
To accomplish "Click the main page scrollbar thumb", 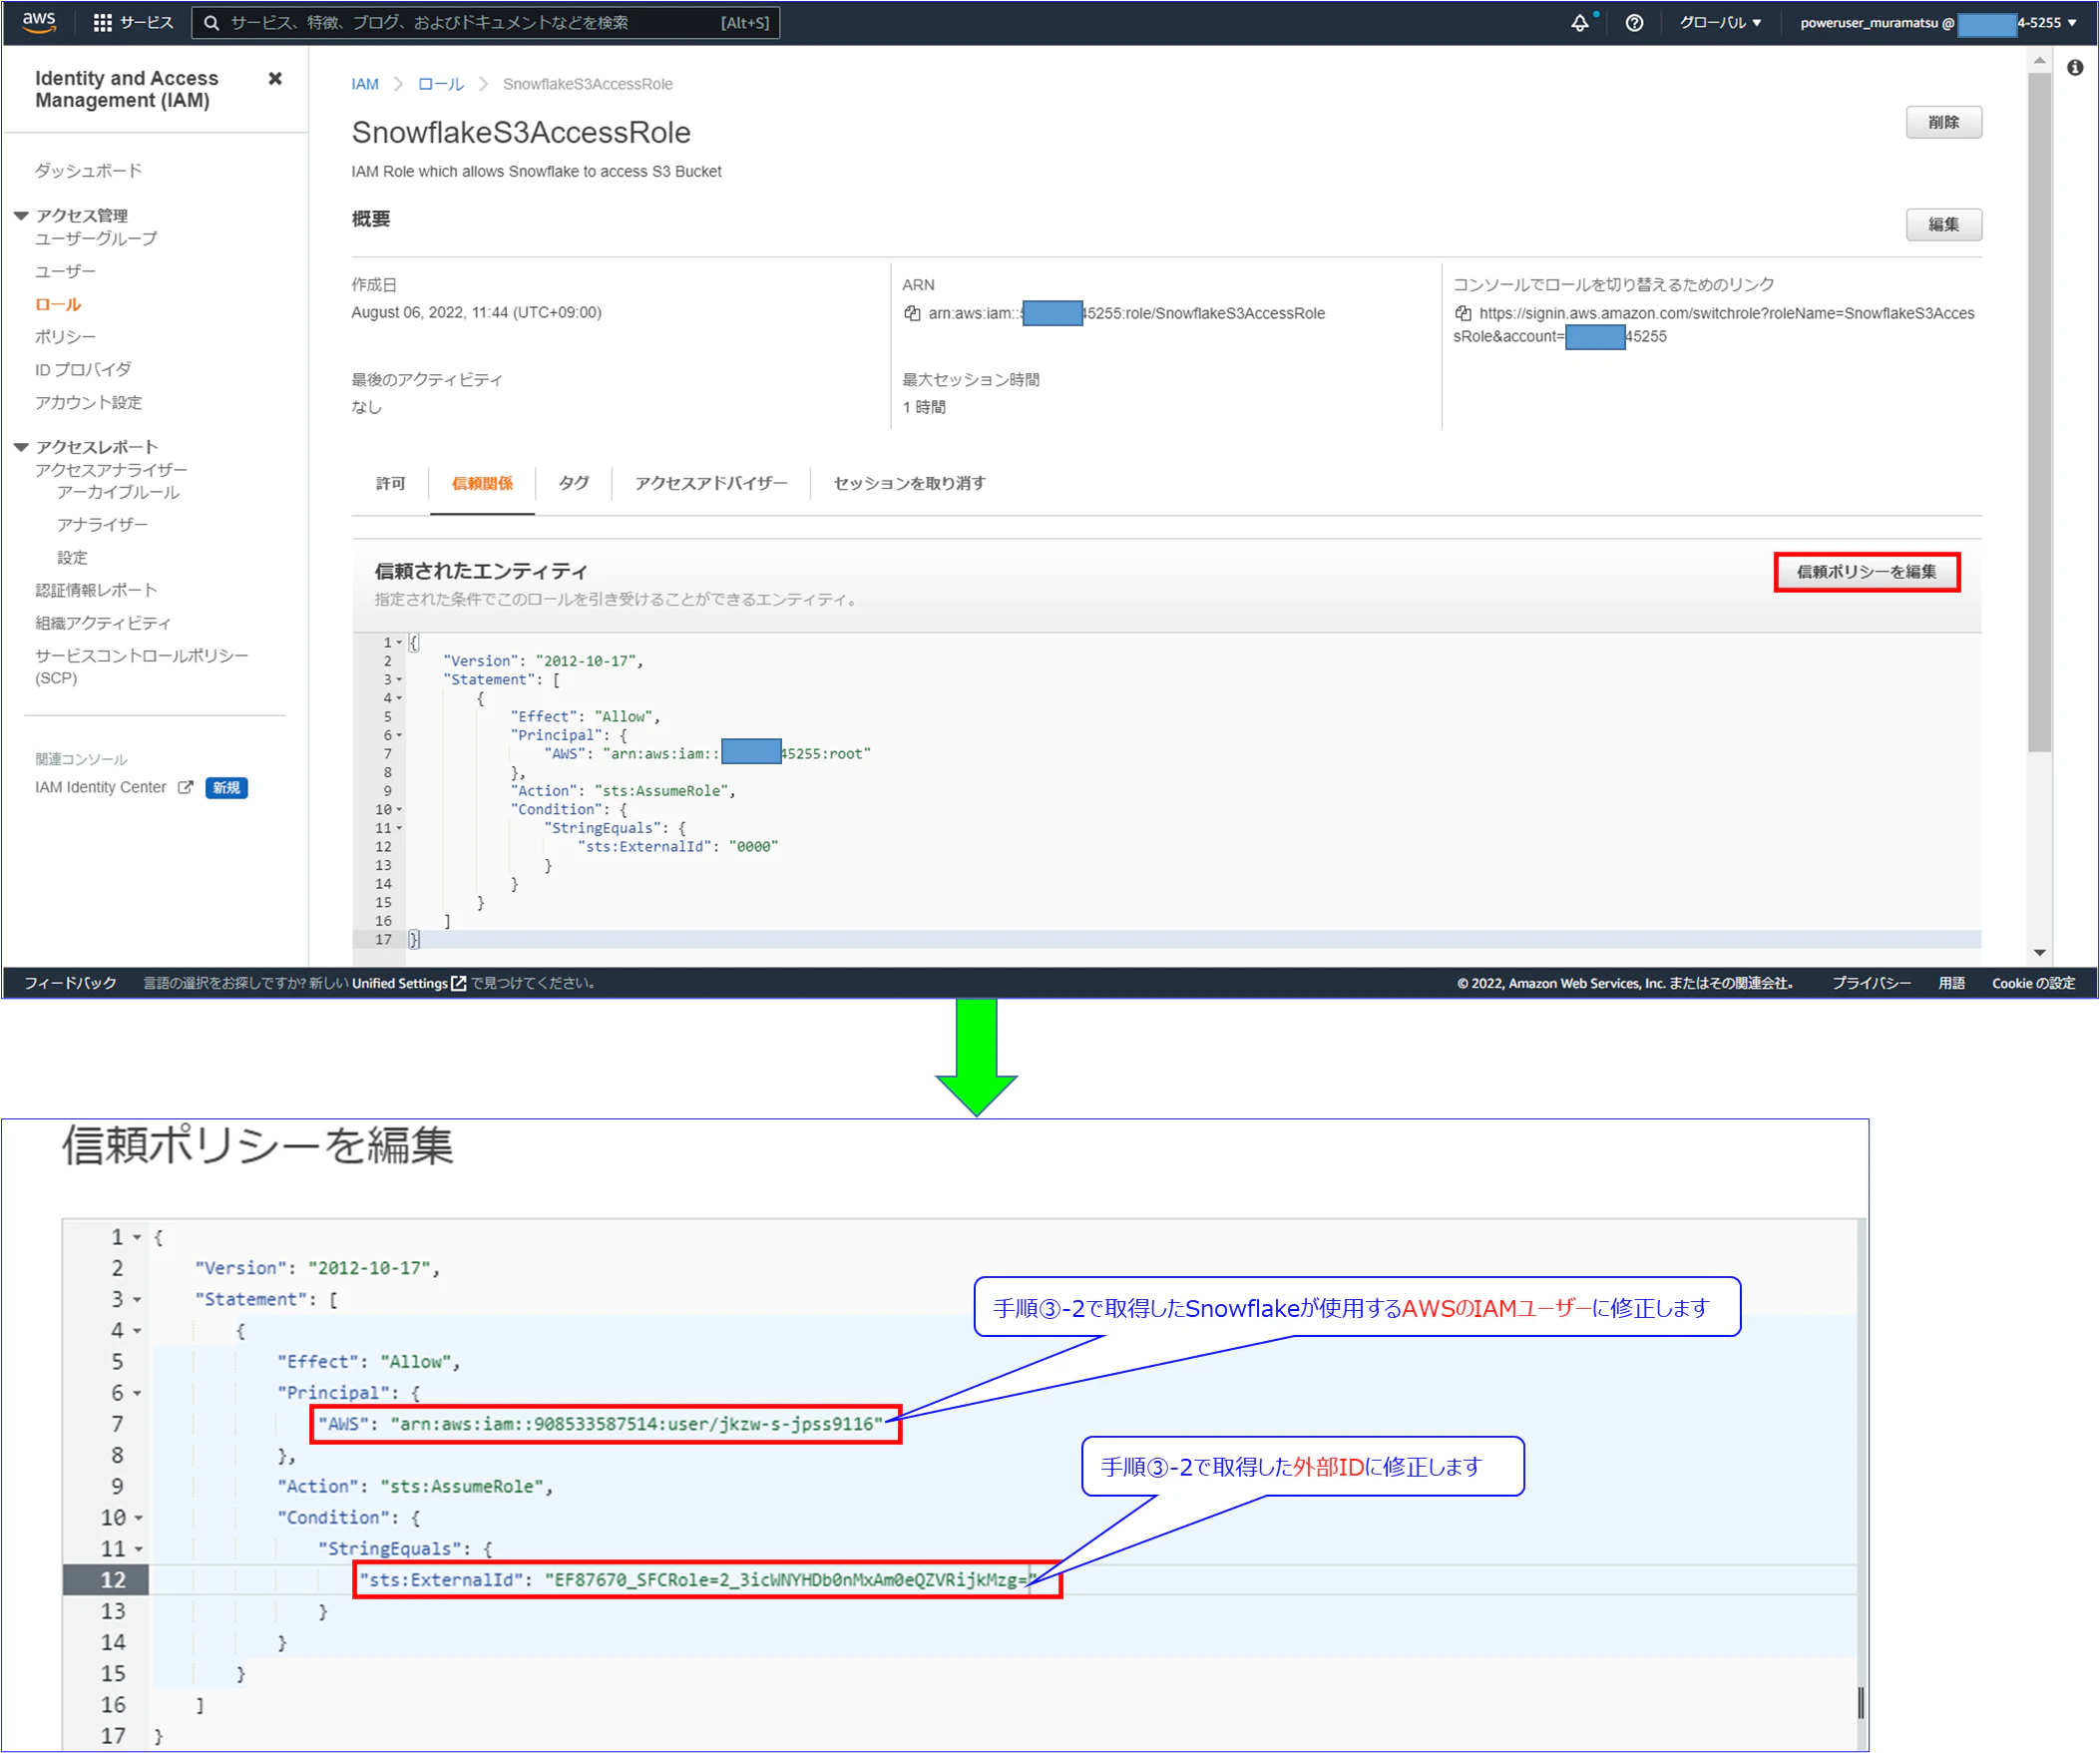I will (2040, 411).
